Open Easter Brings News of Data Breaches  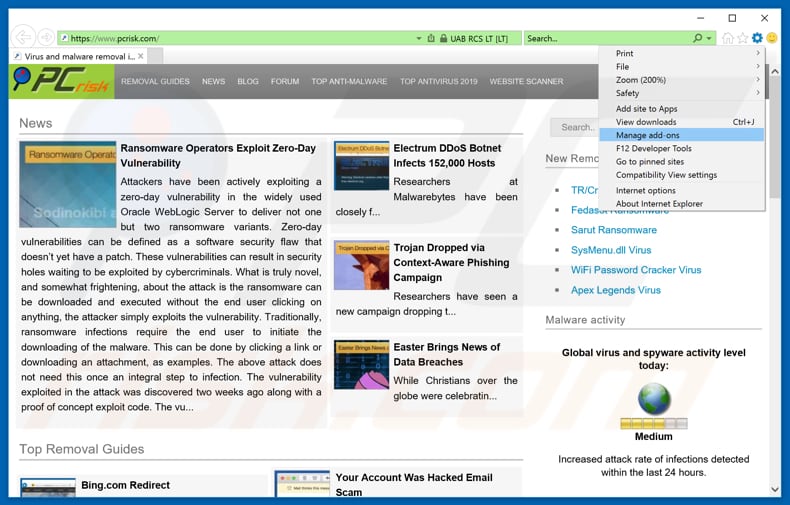(x=447, y=354)
